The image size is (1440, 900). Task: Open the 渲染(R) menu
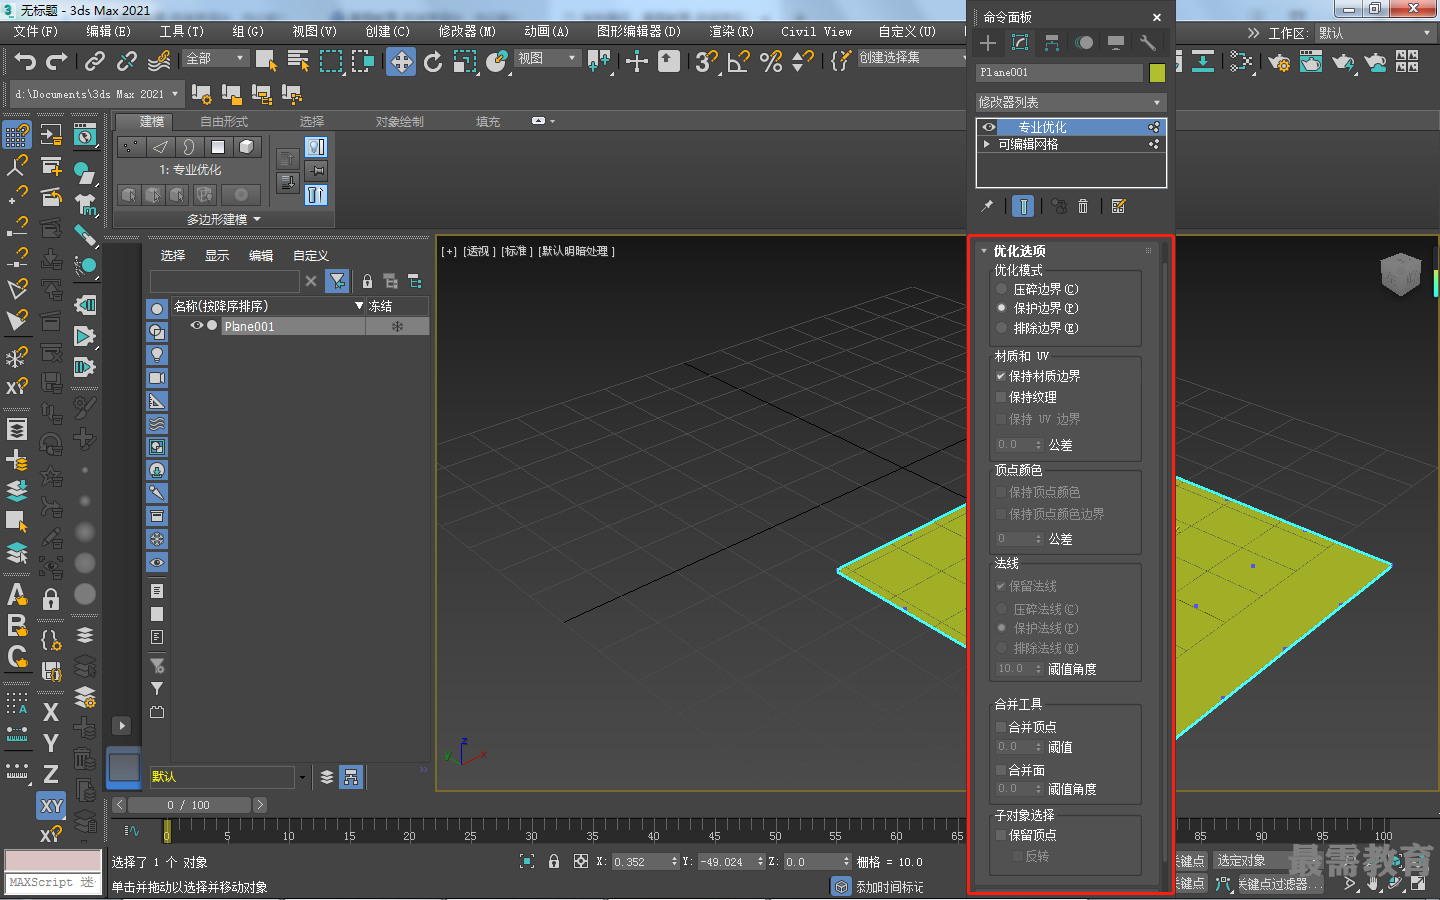tap(731, 32)
